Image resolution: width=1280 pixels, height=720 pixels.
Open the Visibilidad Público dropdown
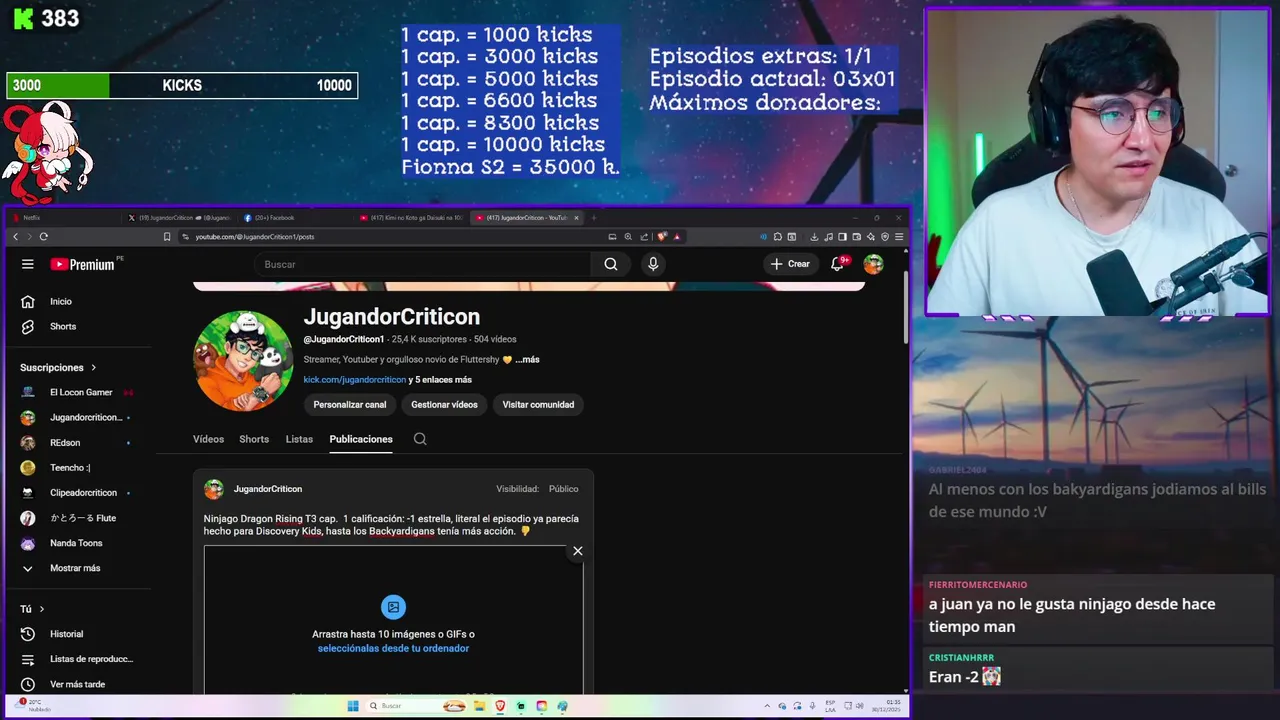click(x=563, y=489)
